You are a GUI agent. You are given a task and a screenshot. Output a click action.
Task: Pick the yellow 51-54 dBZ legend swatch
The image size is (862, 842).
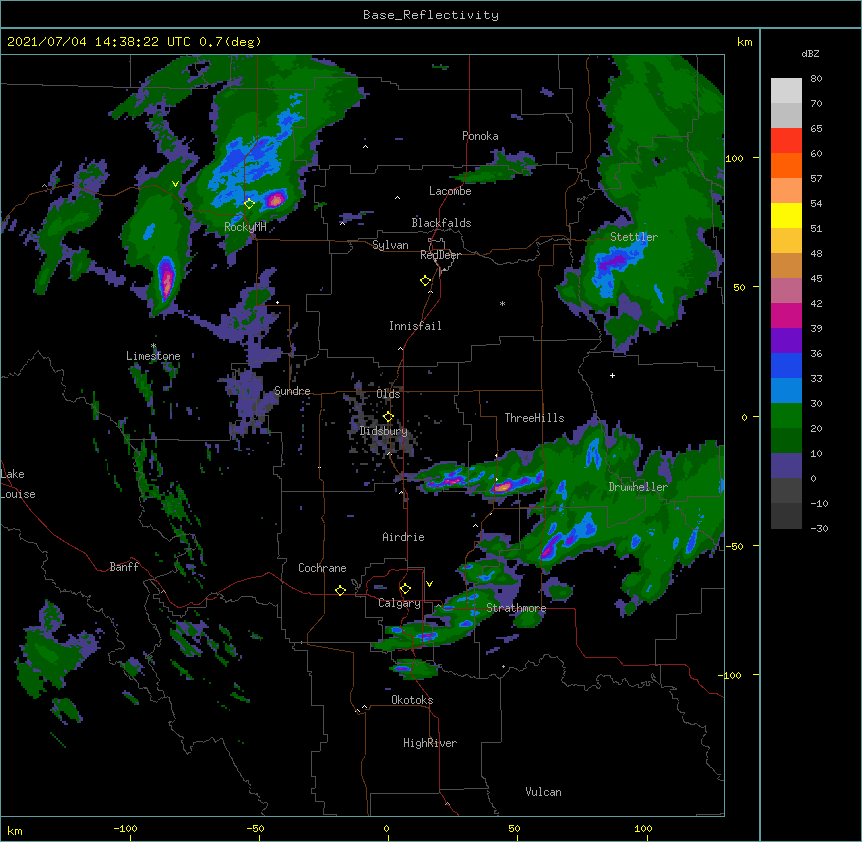pos(786,216)
